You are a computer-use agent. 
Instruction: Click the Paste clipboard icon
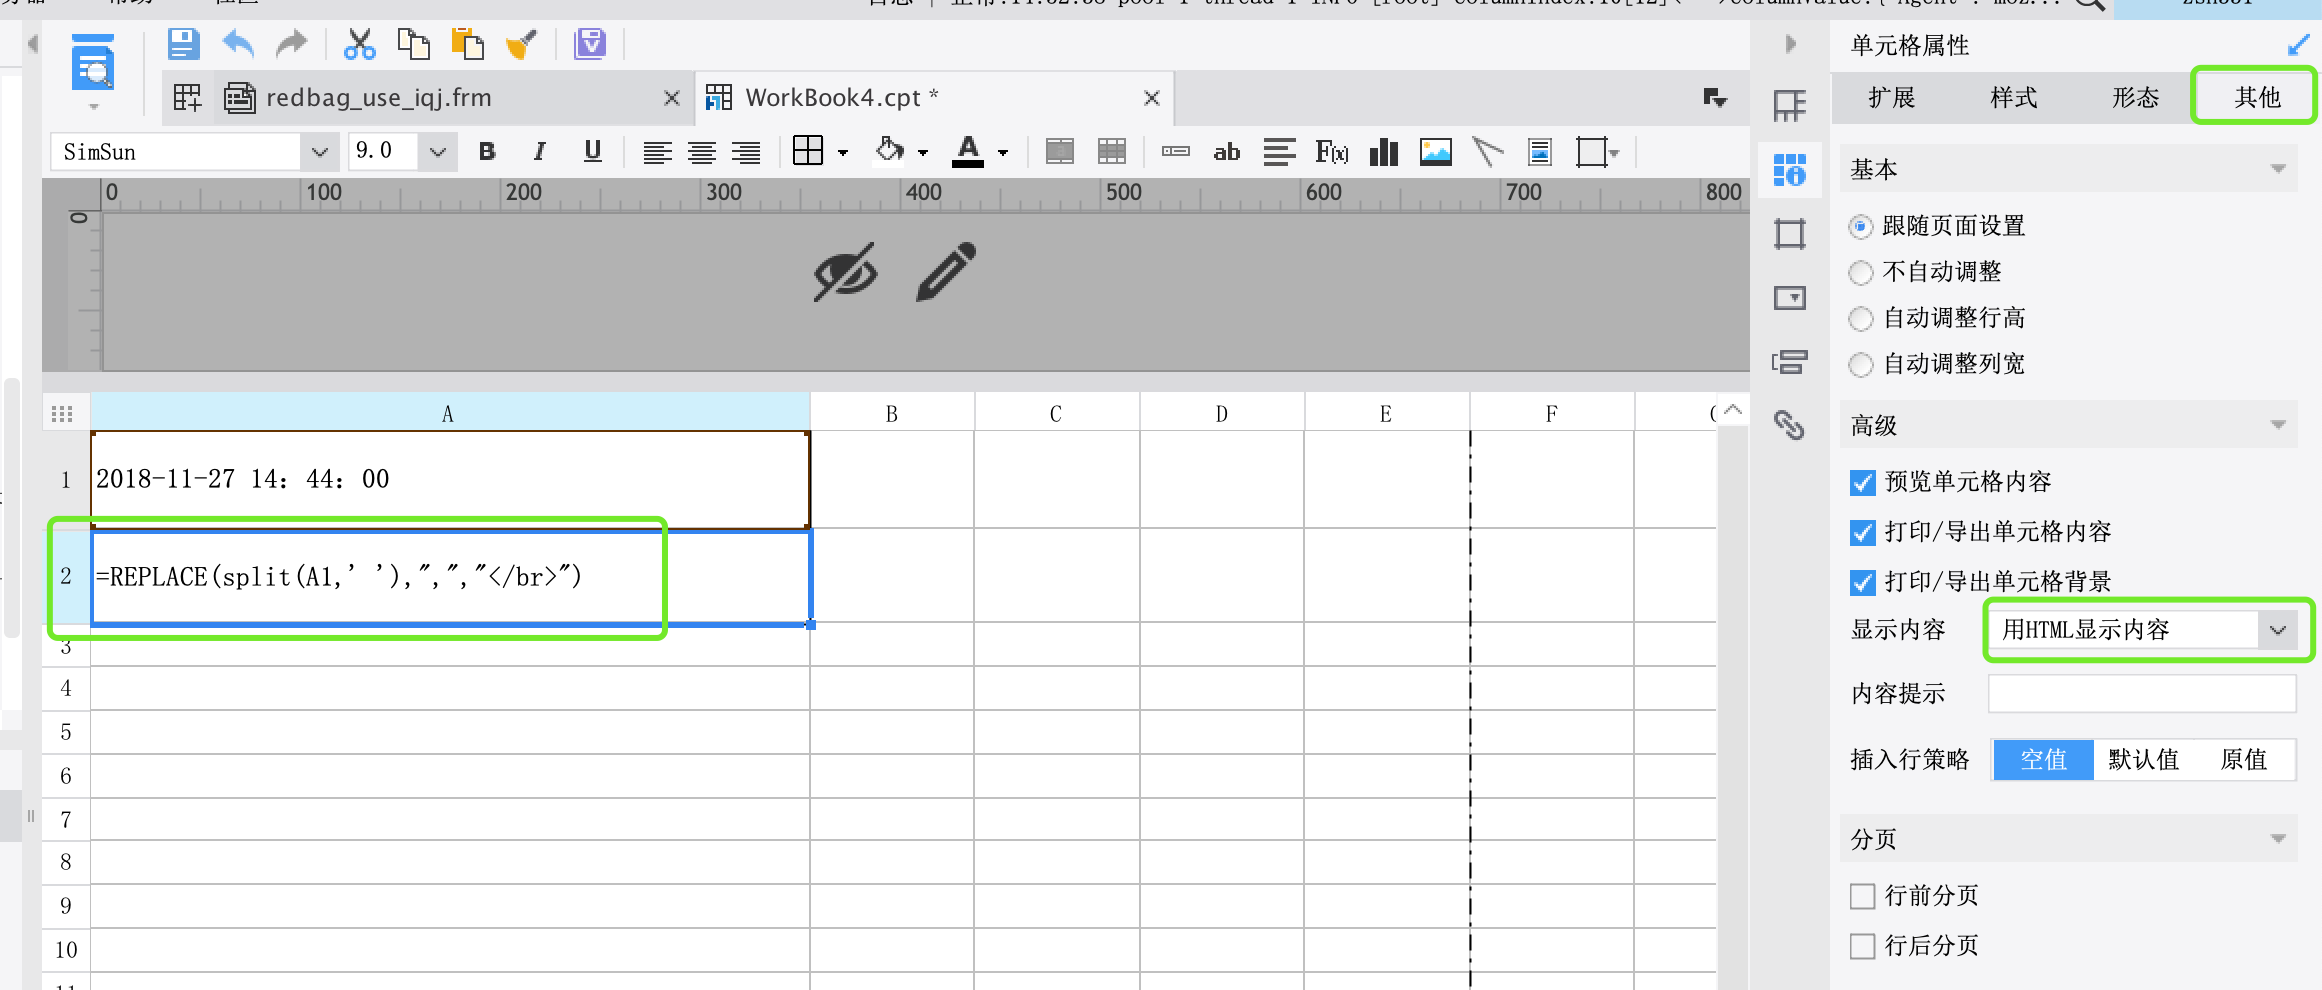coord(467,44)
